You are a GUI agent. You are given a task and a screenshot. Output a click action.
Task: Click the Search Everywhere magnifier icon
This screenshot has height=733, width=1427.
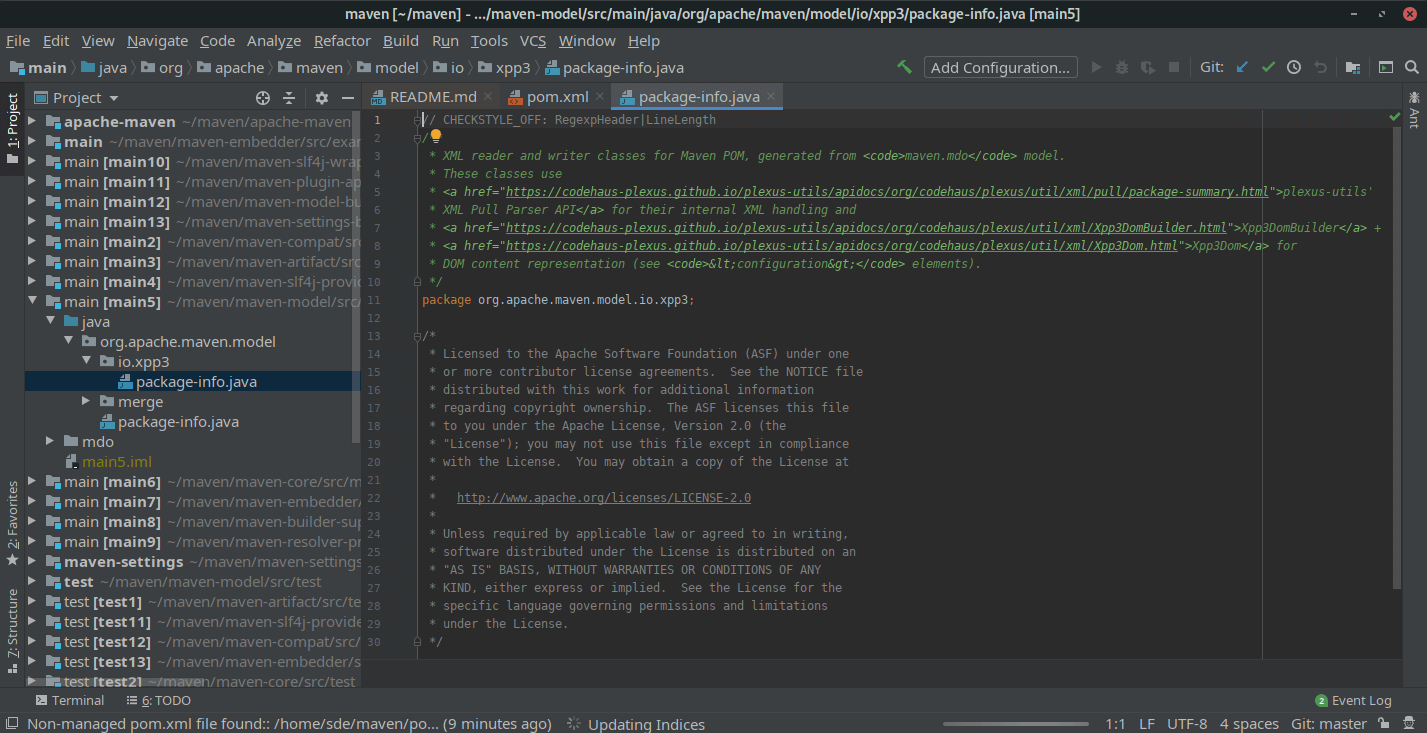pos(1411,67)
